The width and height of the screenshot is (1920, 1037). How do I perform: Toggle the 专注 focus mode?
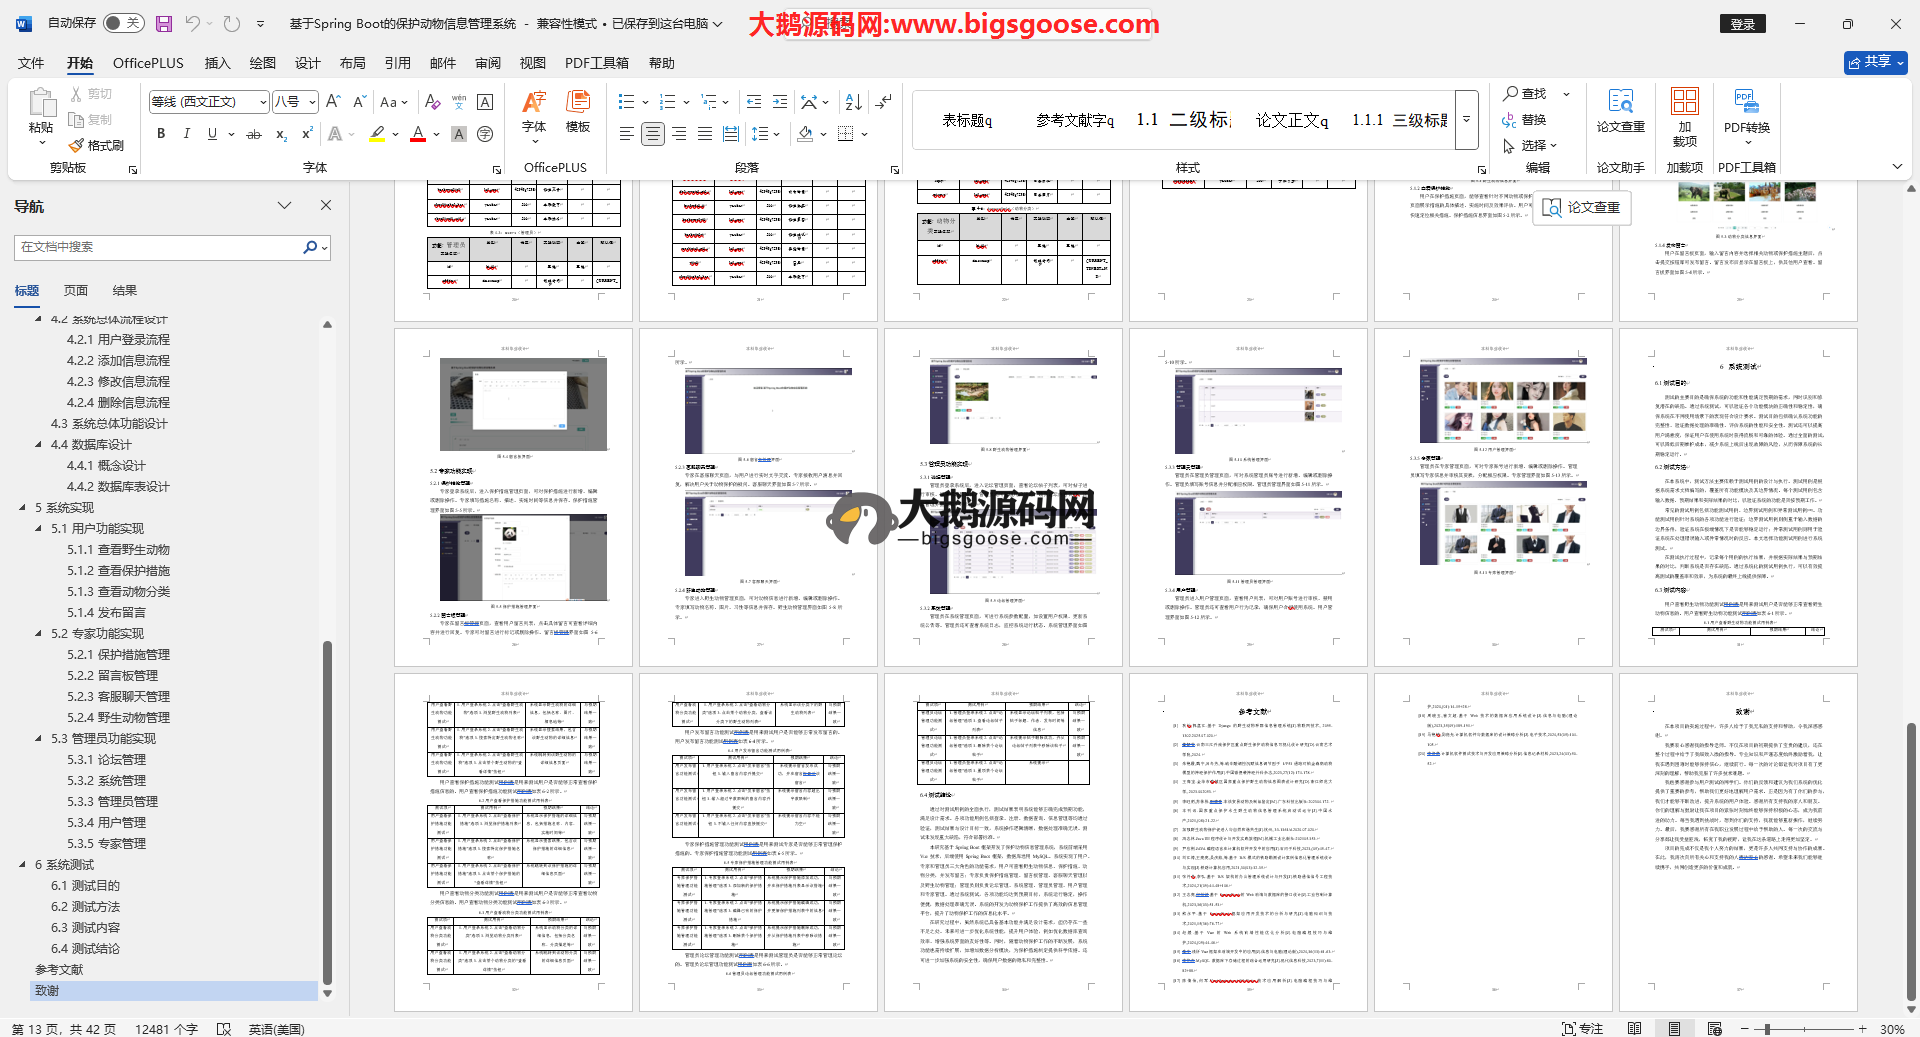click(x=1582, y=1028)
